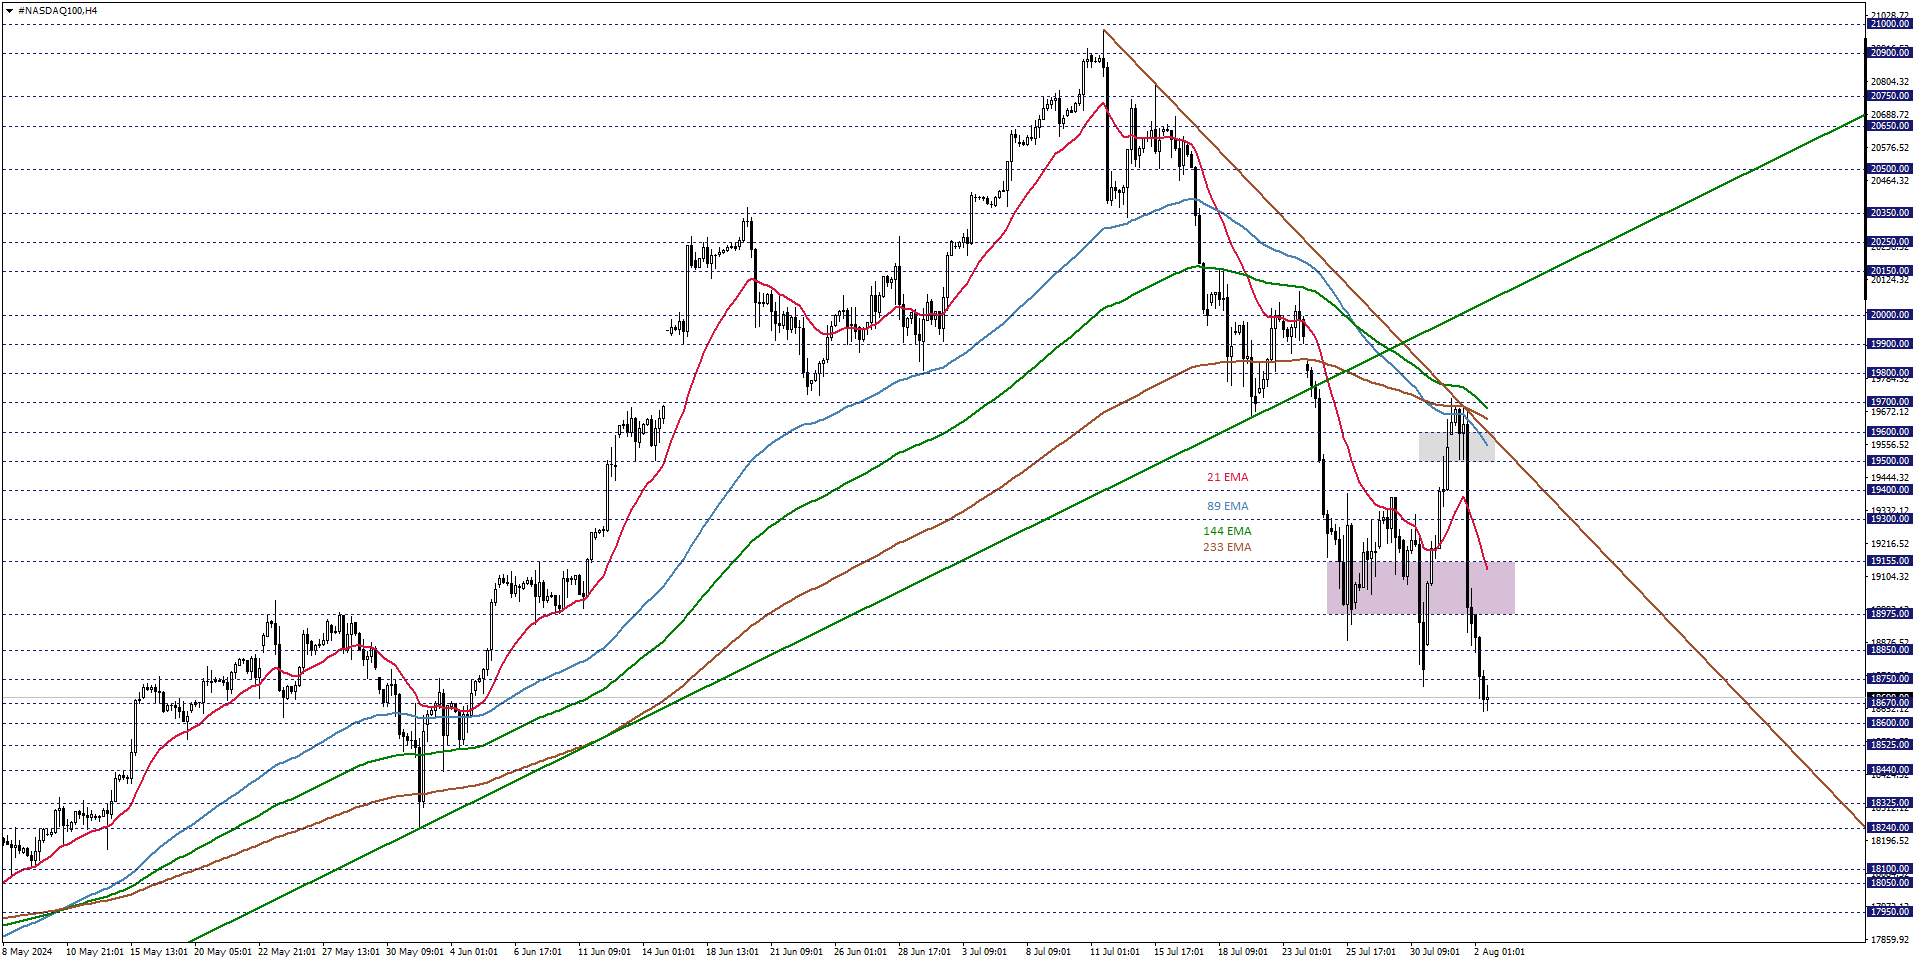Click the 20804.32 axis price value

(1890, 82)
